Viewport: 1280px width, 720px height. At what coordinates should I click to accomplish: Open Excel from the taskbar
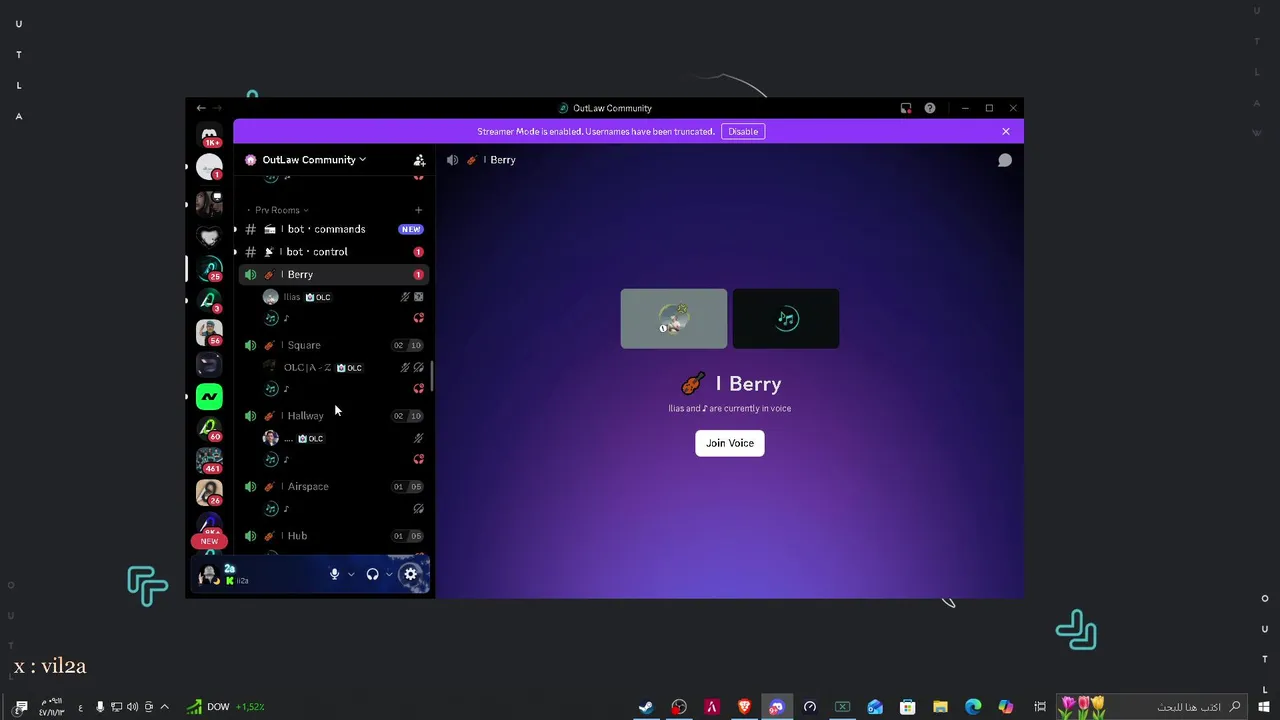click(842, 707)
